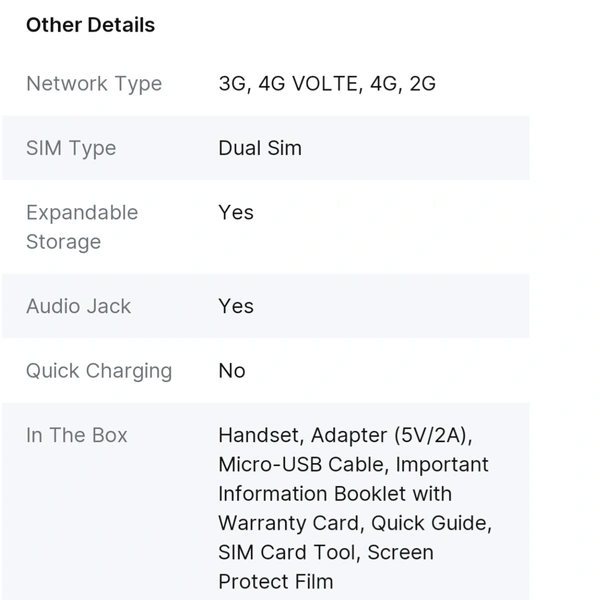This screenshot has width=600, height=600.
Task: Select the "Expandable Storage" label
Action: click(82, 227)
